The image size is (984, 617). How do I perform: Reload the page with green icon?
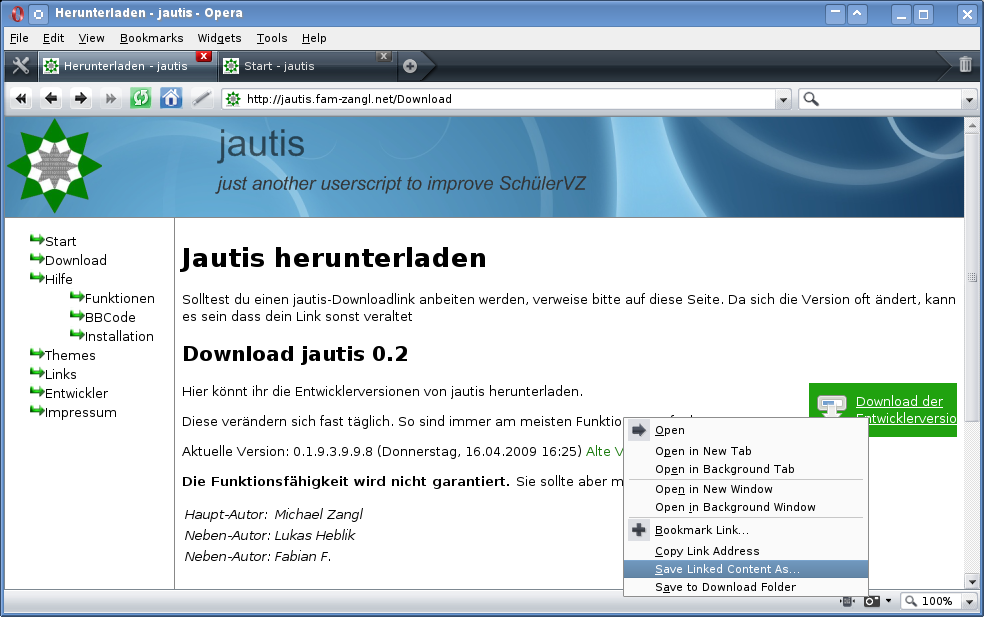pos(141,99)
